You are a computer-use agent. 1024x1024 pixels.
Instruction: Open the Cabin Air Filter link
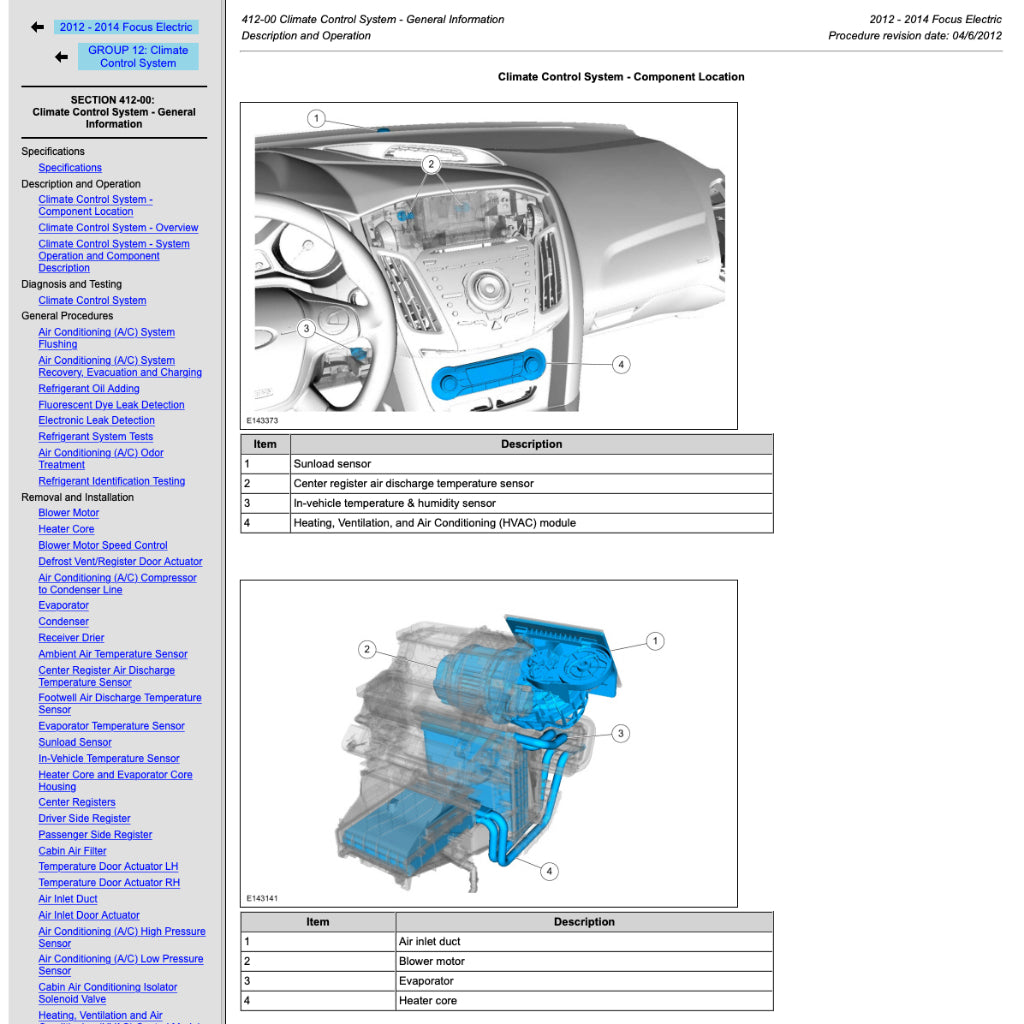coord(72,851)
